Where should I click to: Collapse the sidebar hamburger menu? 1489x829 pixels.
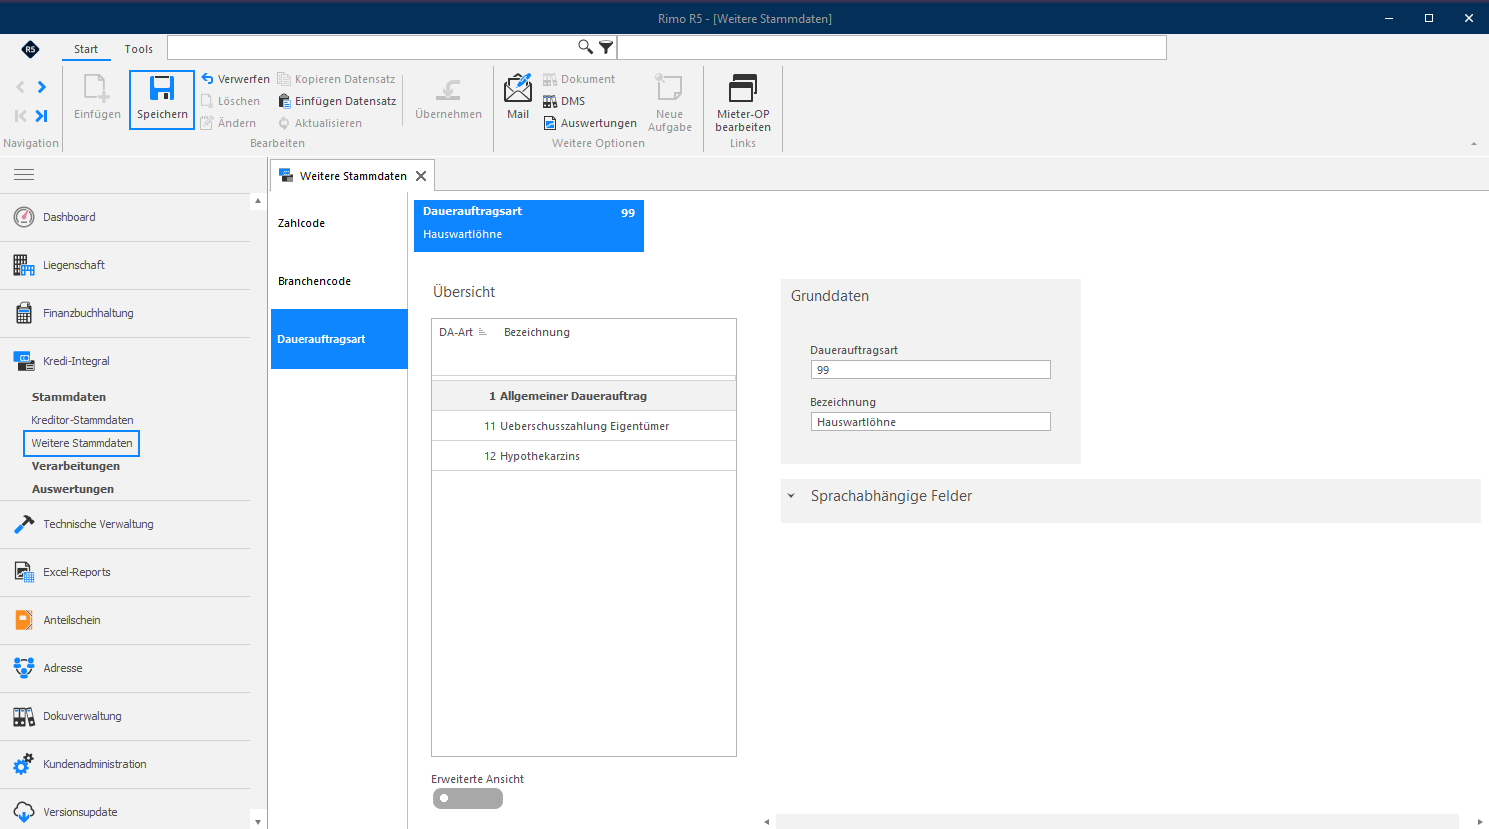pos(24,174)
